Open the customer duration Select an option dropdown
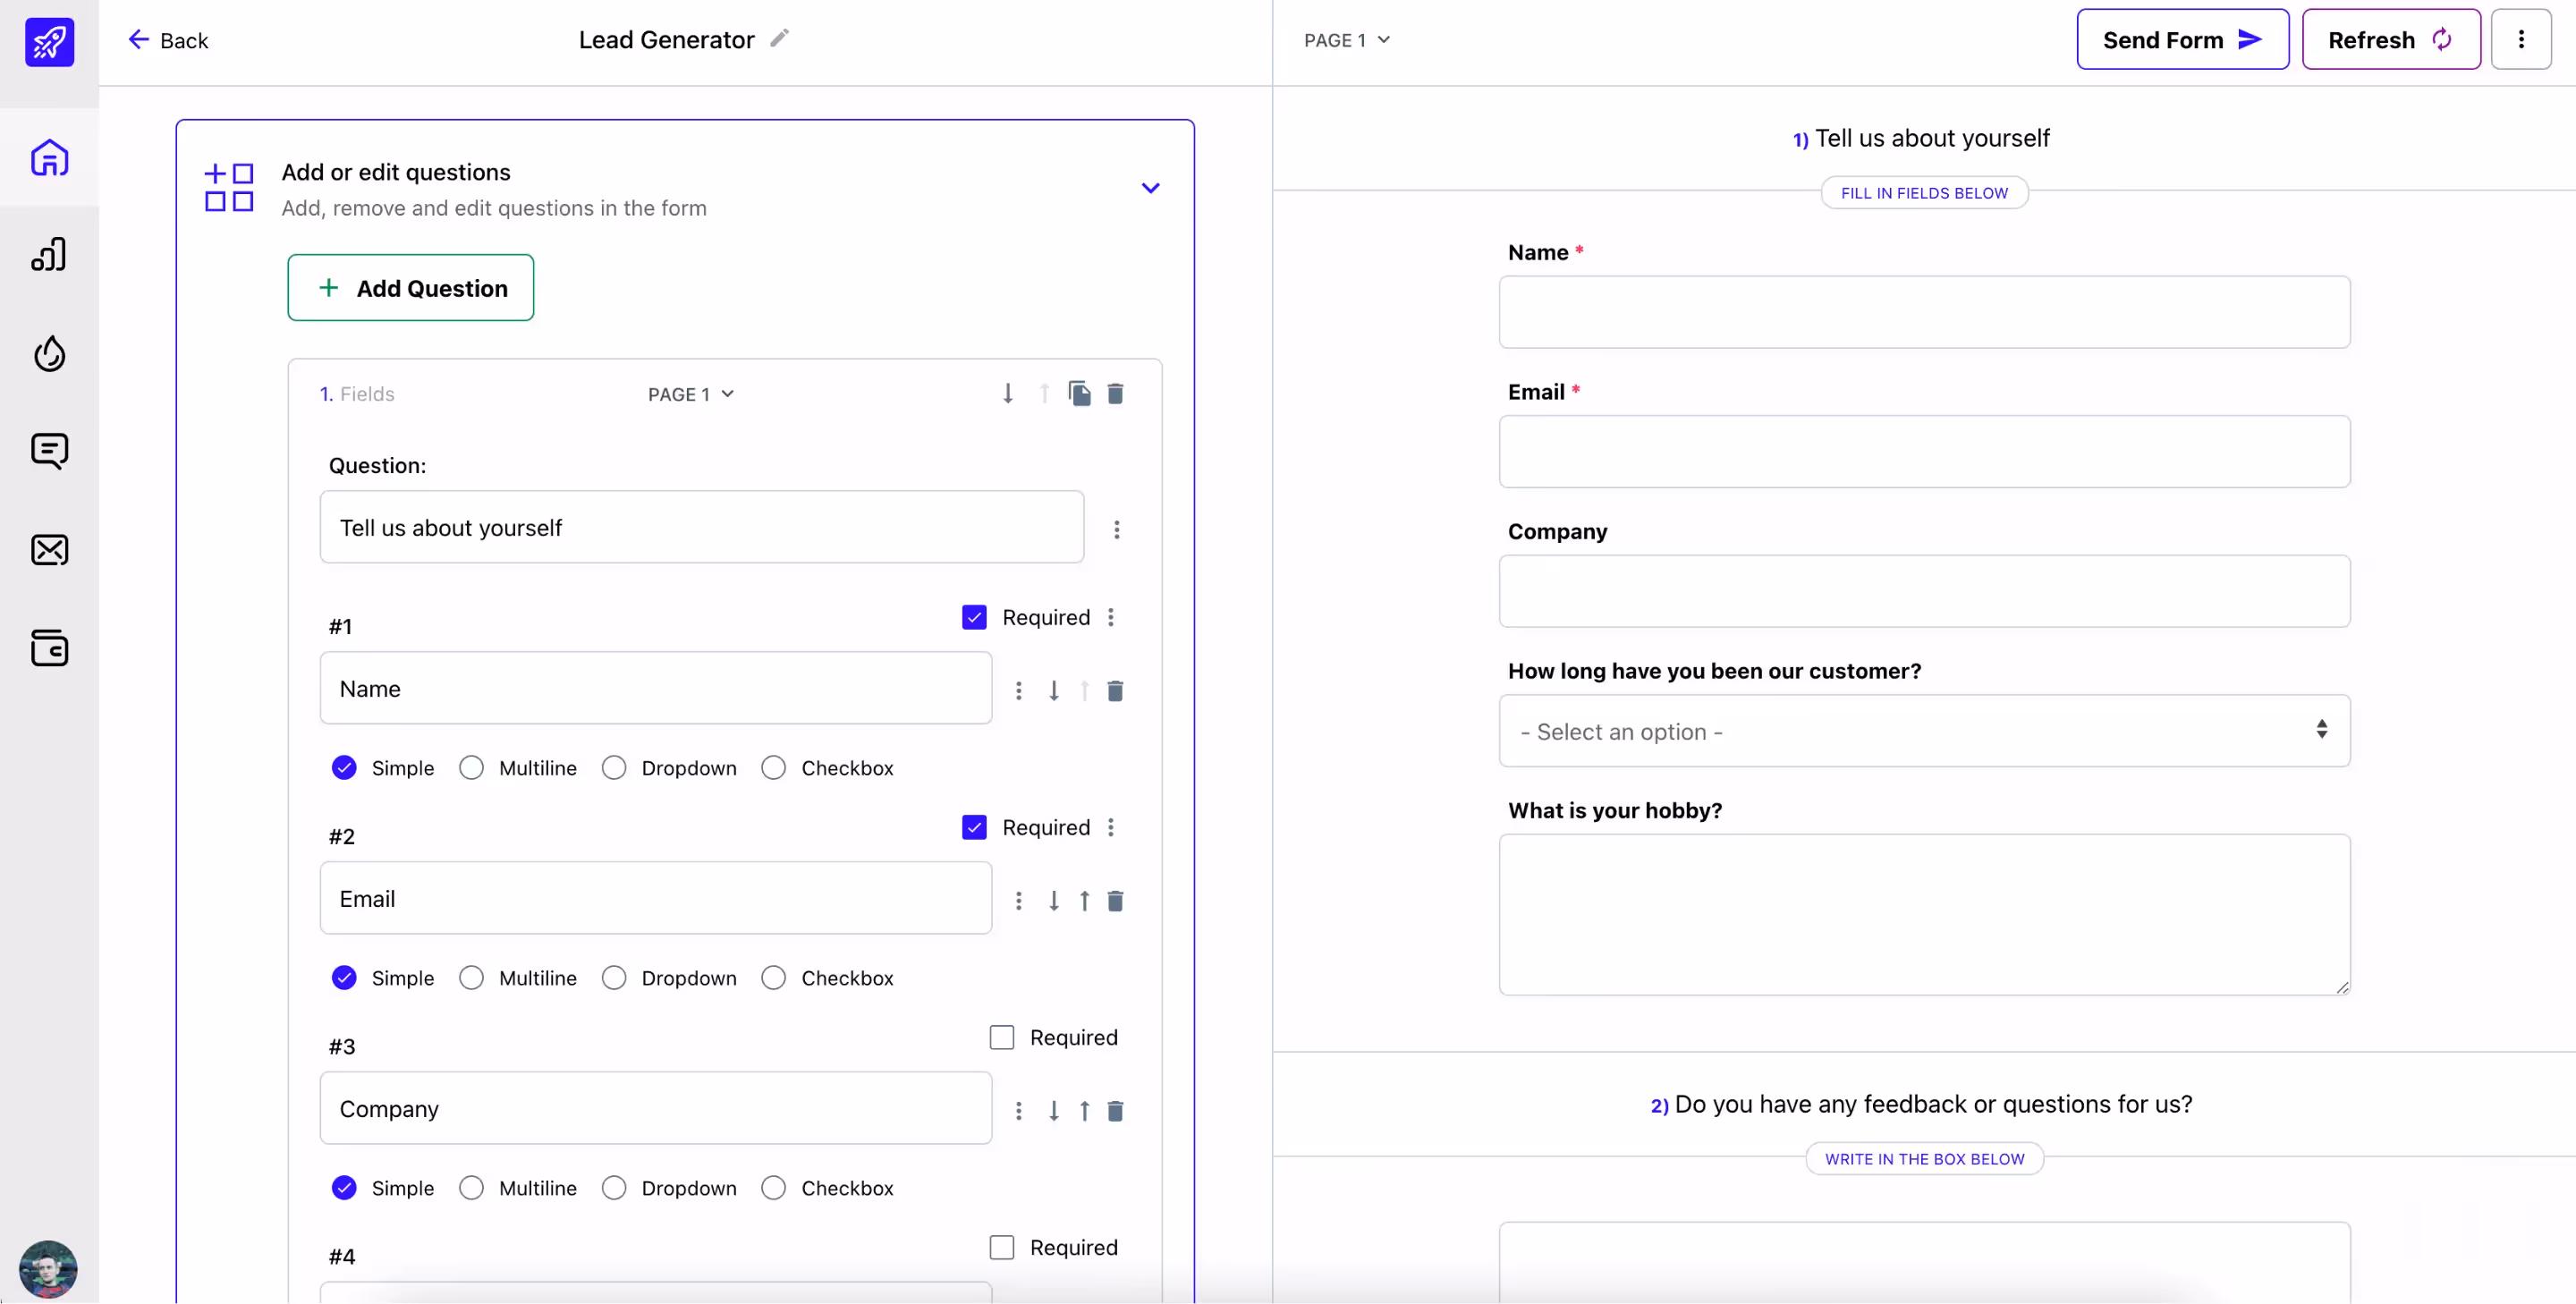This screenshot has height=1304, width=2576. tap(1924, 731)
